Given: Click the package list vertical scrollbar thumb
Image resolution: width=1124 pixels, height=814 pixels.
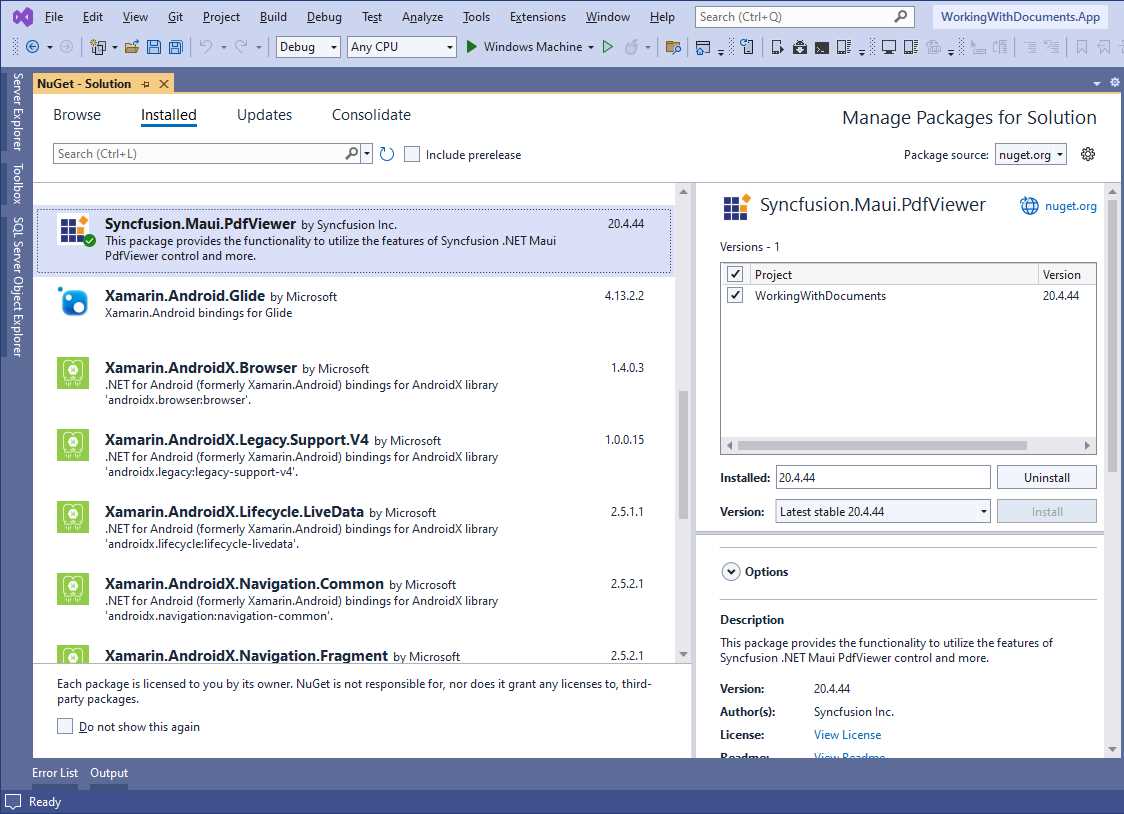Looking at the screenshot, I should tap(683, 455).
